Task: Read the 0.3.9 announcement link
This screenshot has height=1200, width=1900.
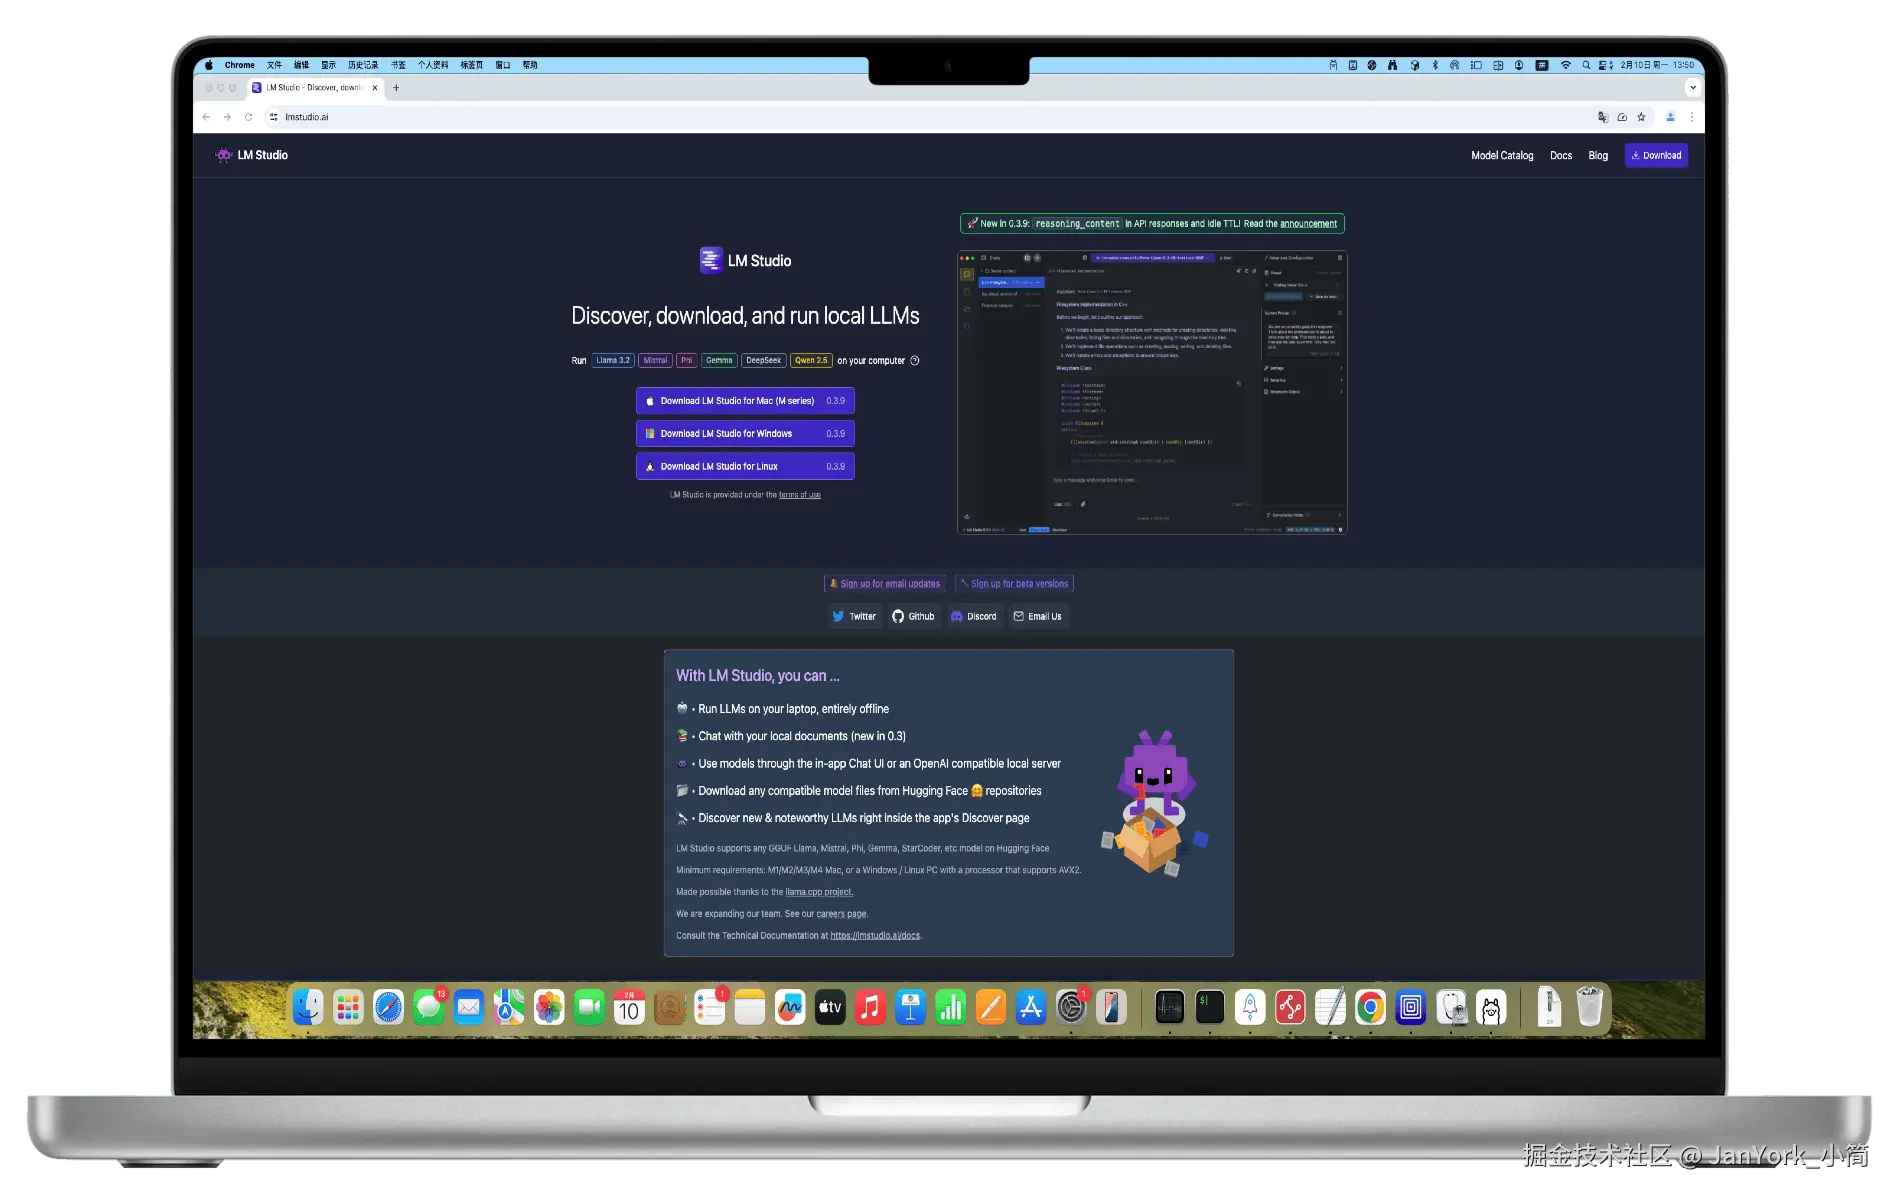Action: [1308, 224]
